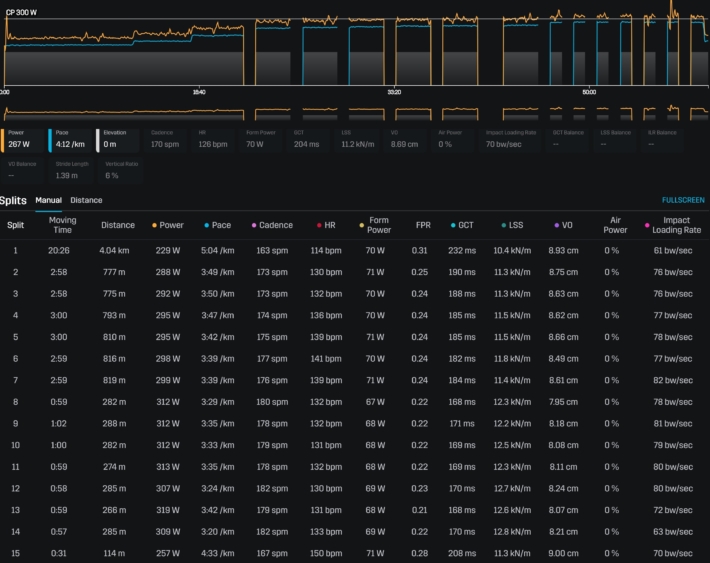Open the splits table in FULLSCREEN
710x563 pixels.
pos(685,200)
